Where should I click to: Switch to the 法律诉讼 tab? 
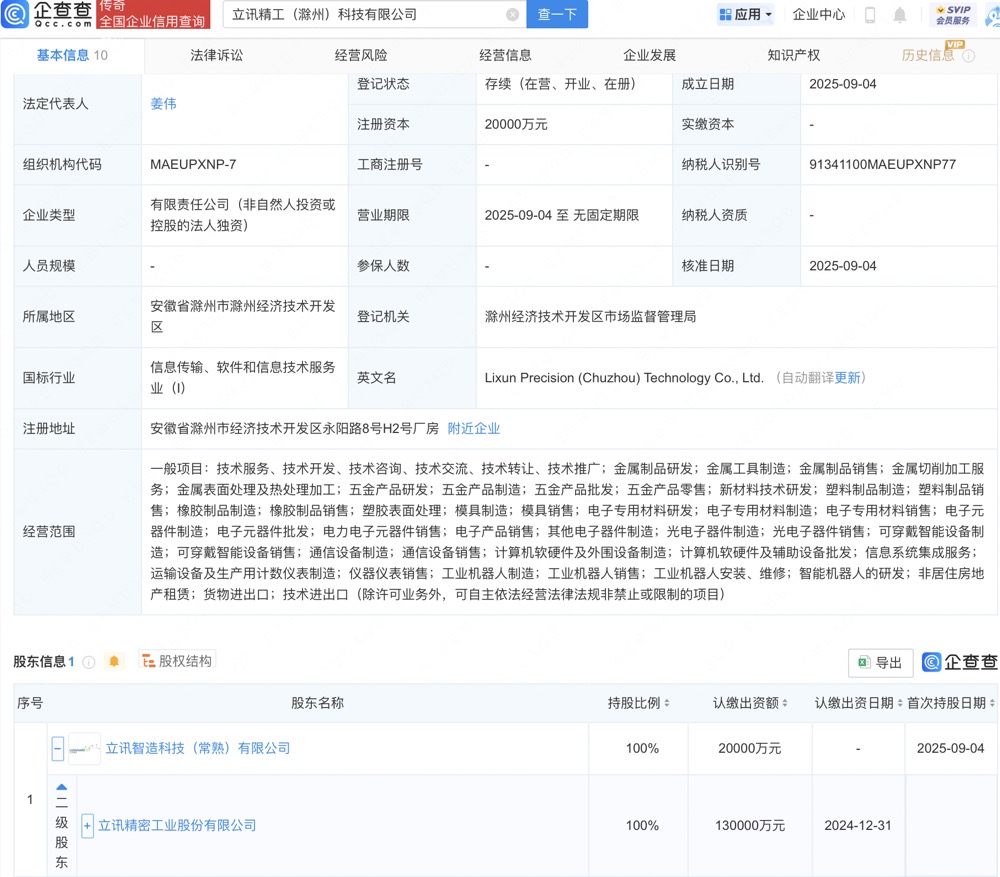point(216,55)
